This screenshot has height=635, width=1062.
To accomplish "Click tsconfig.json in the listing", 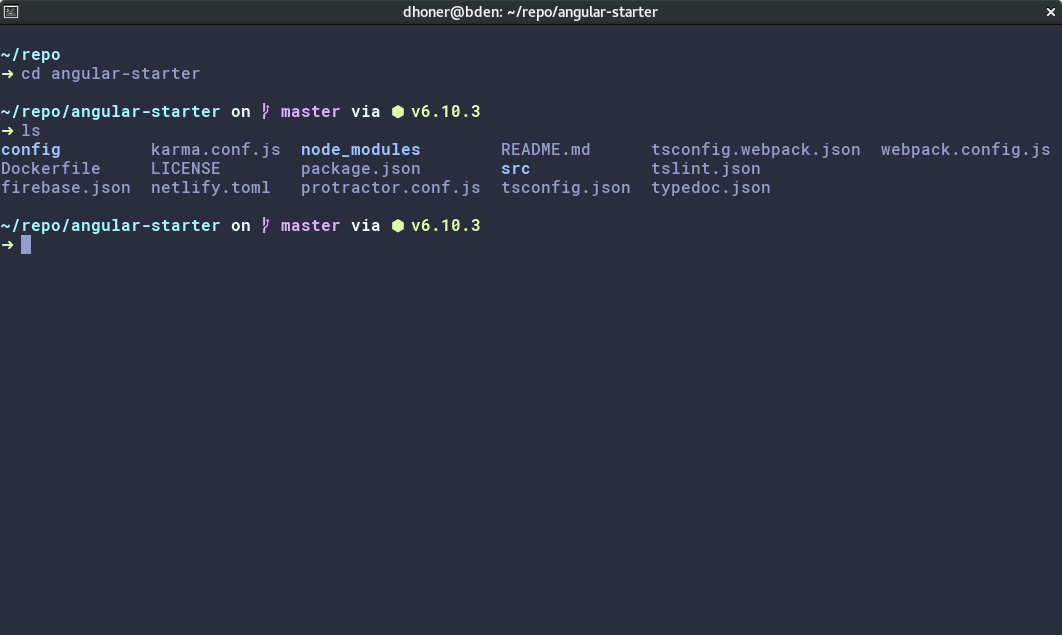I will [x=566, y=188].
